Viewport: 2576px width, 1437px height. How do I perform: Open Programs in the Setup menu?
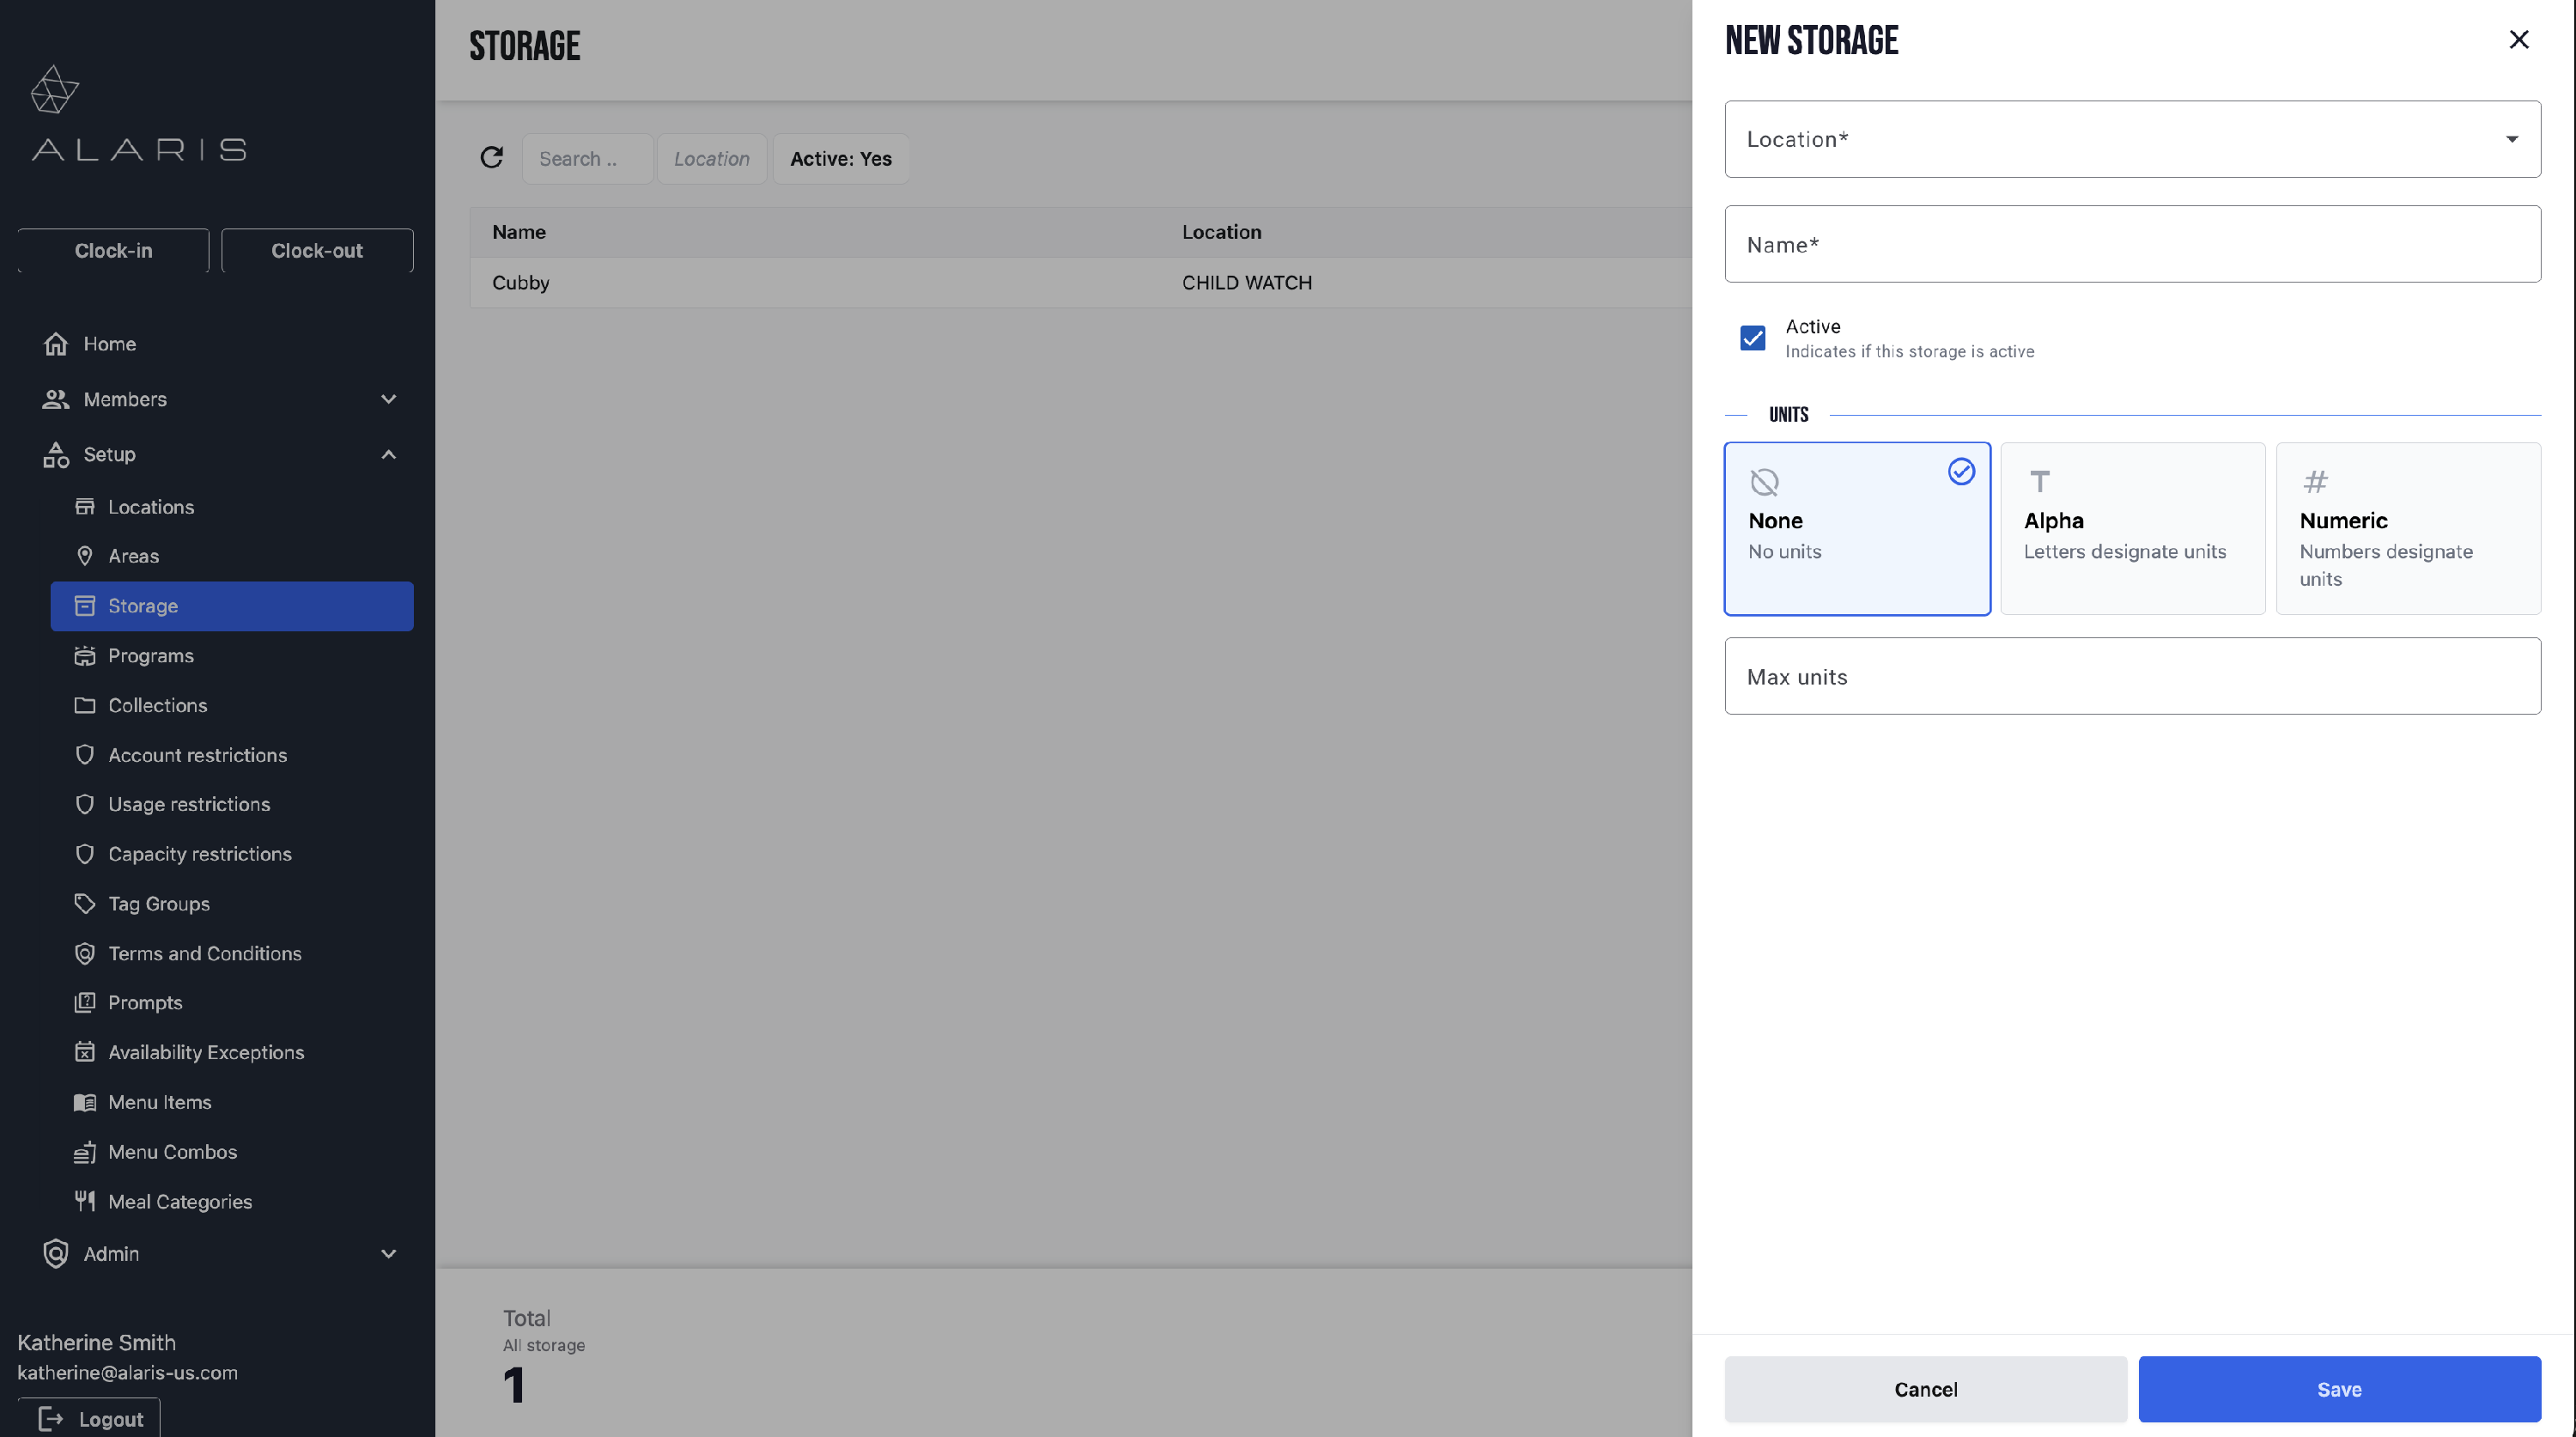click(151, 656)
